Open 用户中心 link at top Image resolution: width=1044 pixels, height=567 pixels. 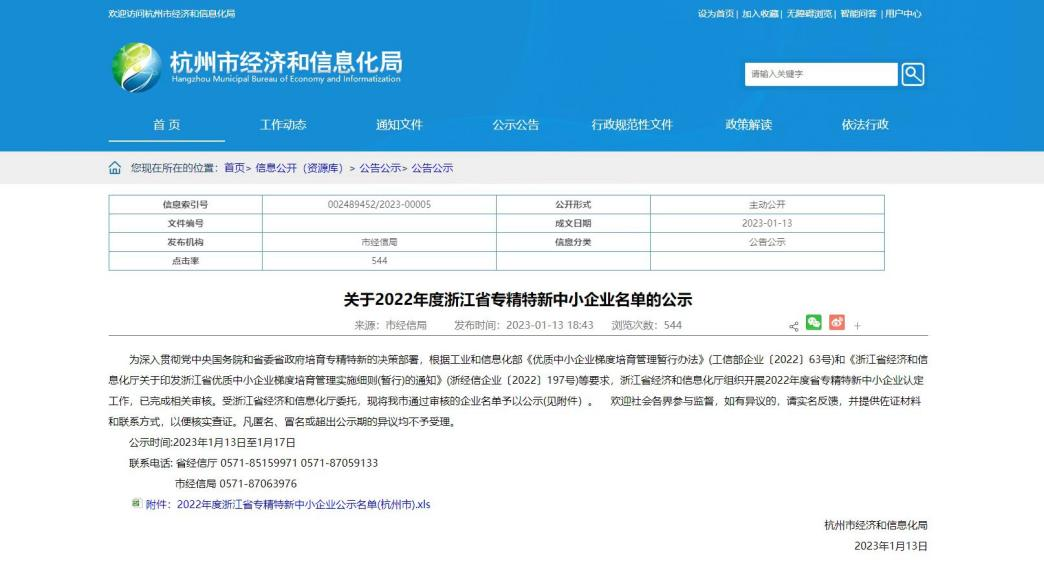pyautogui.click(x=903, y=14)
